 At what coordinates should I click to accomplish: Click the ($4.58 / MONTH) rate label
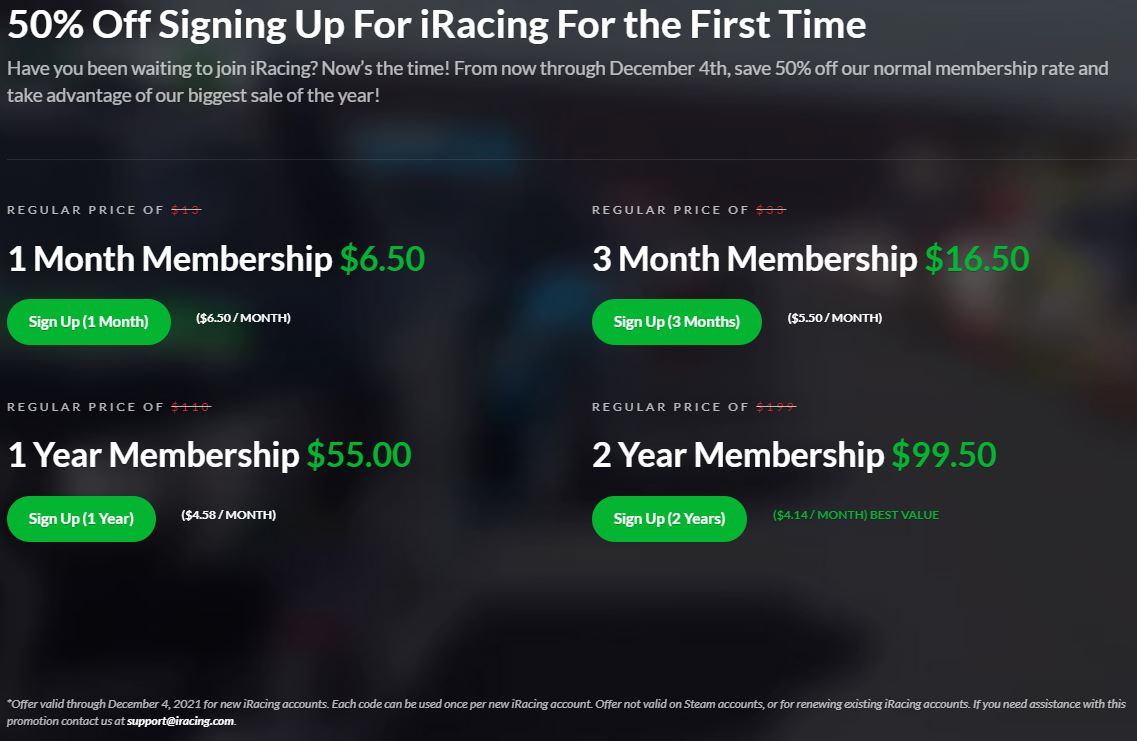point(228,515)
